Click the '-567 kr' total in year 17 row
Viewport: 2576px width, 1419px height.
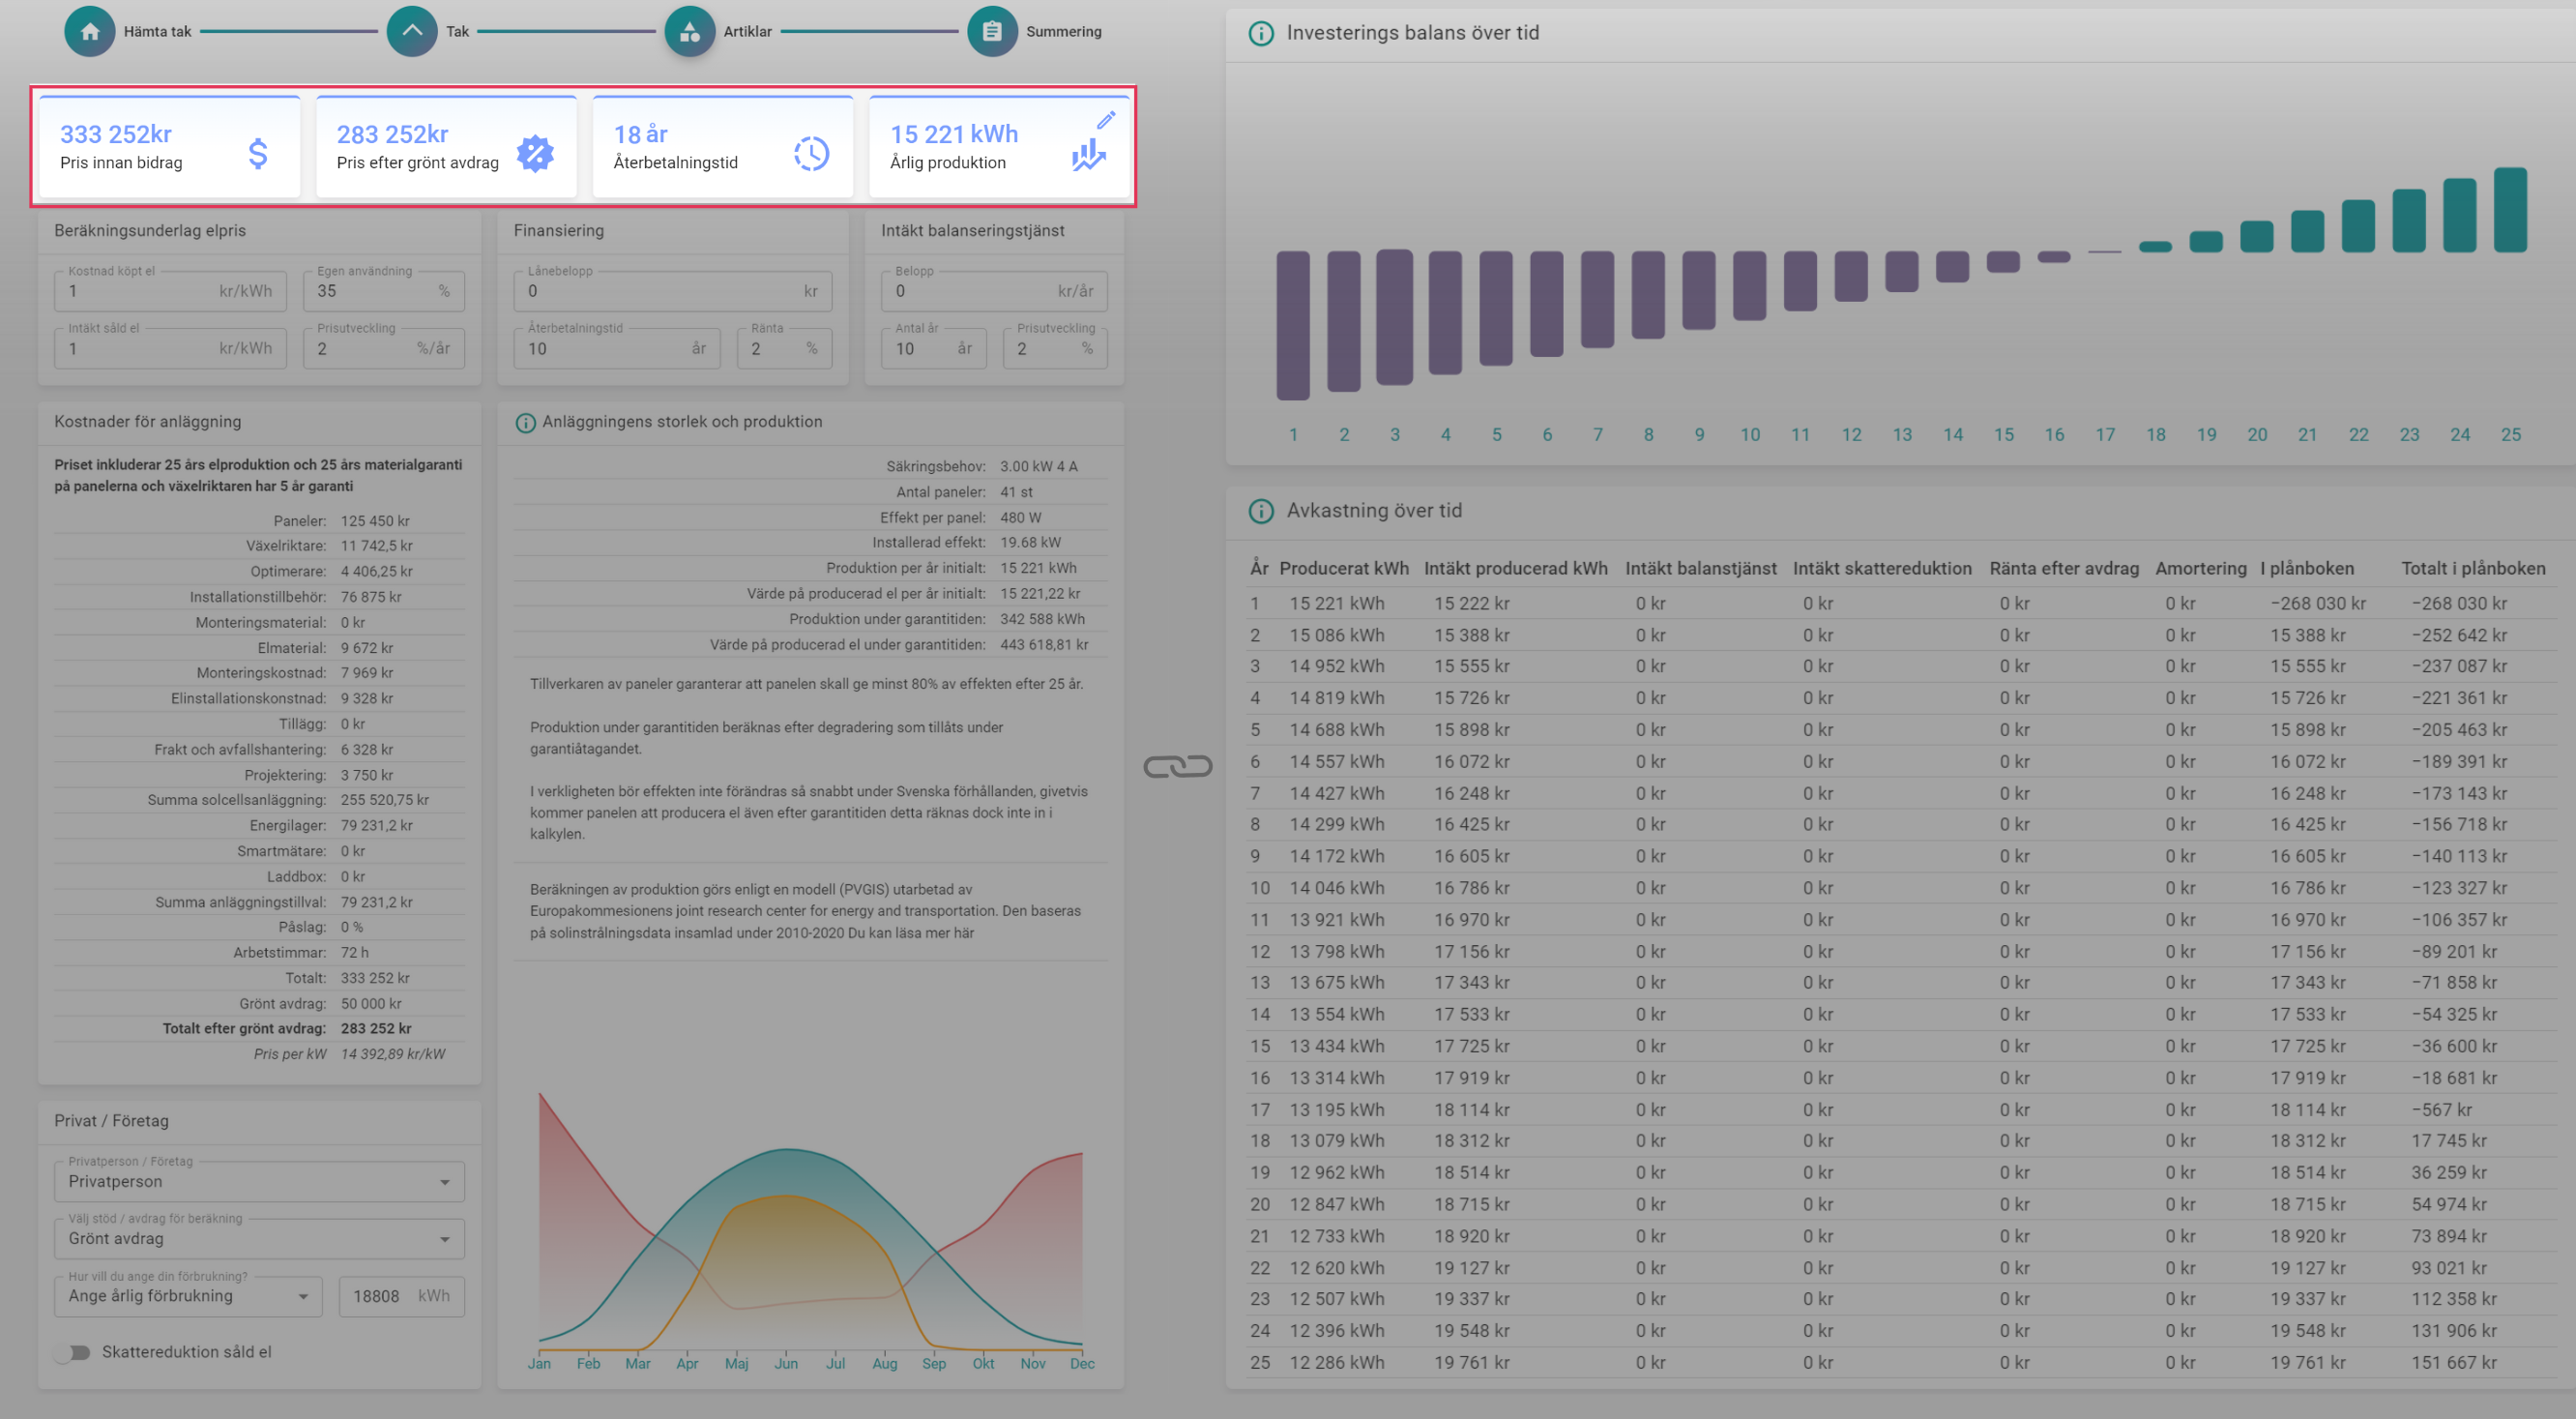2441,1110
